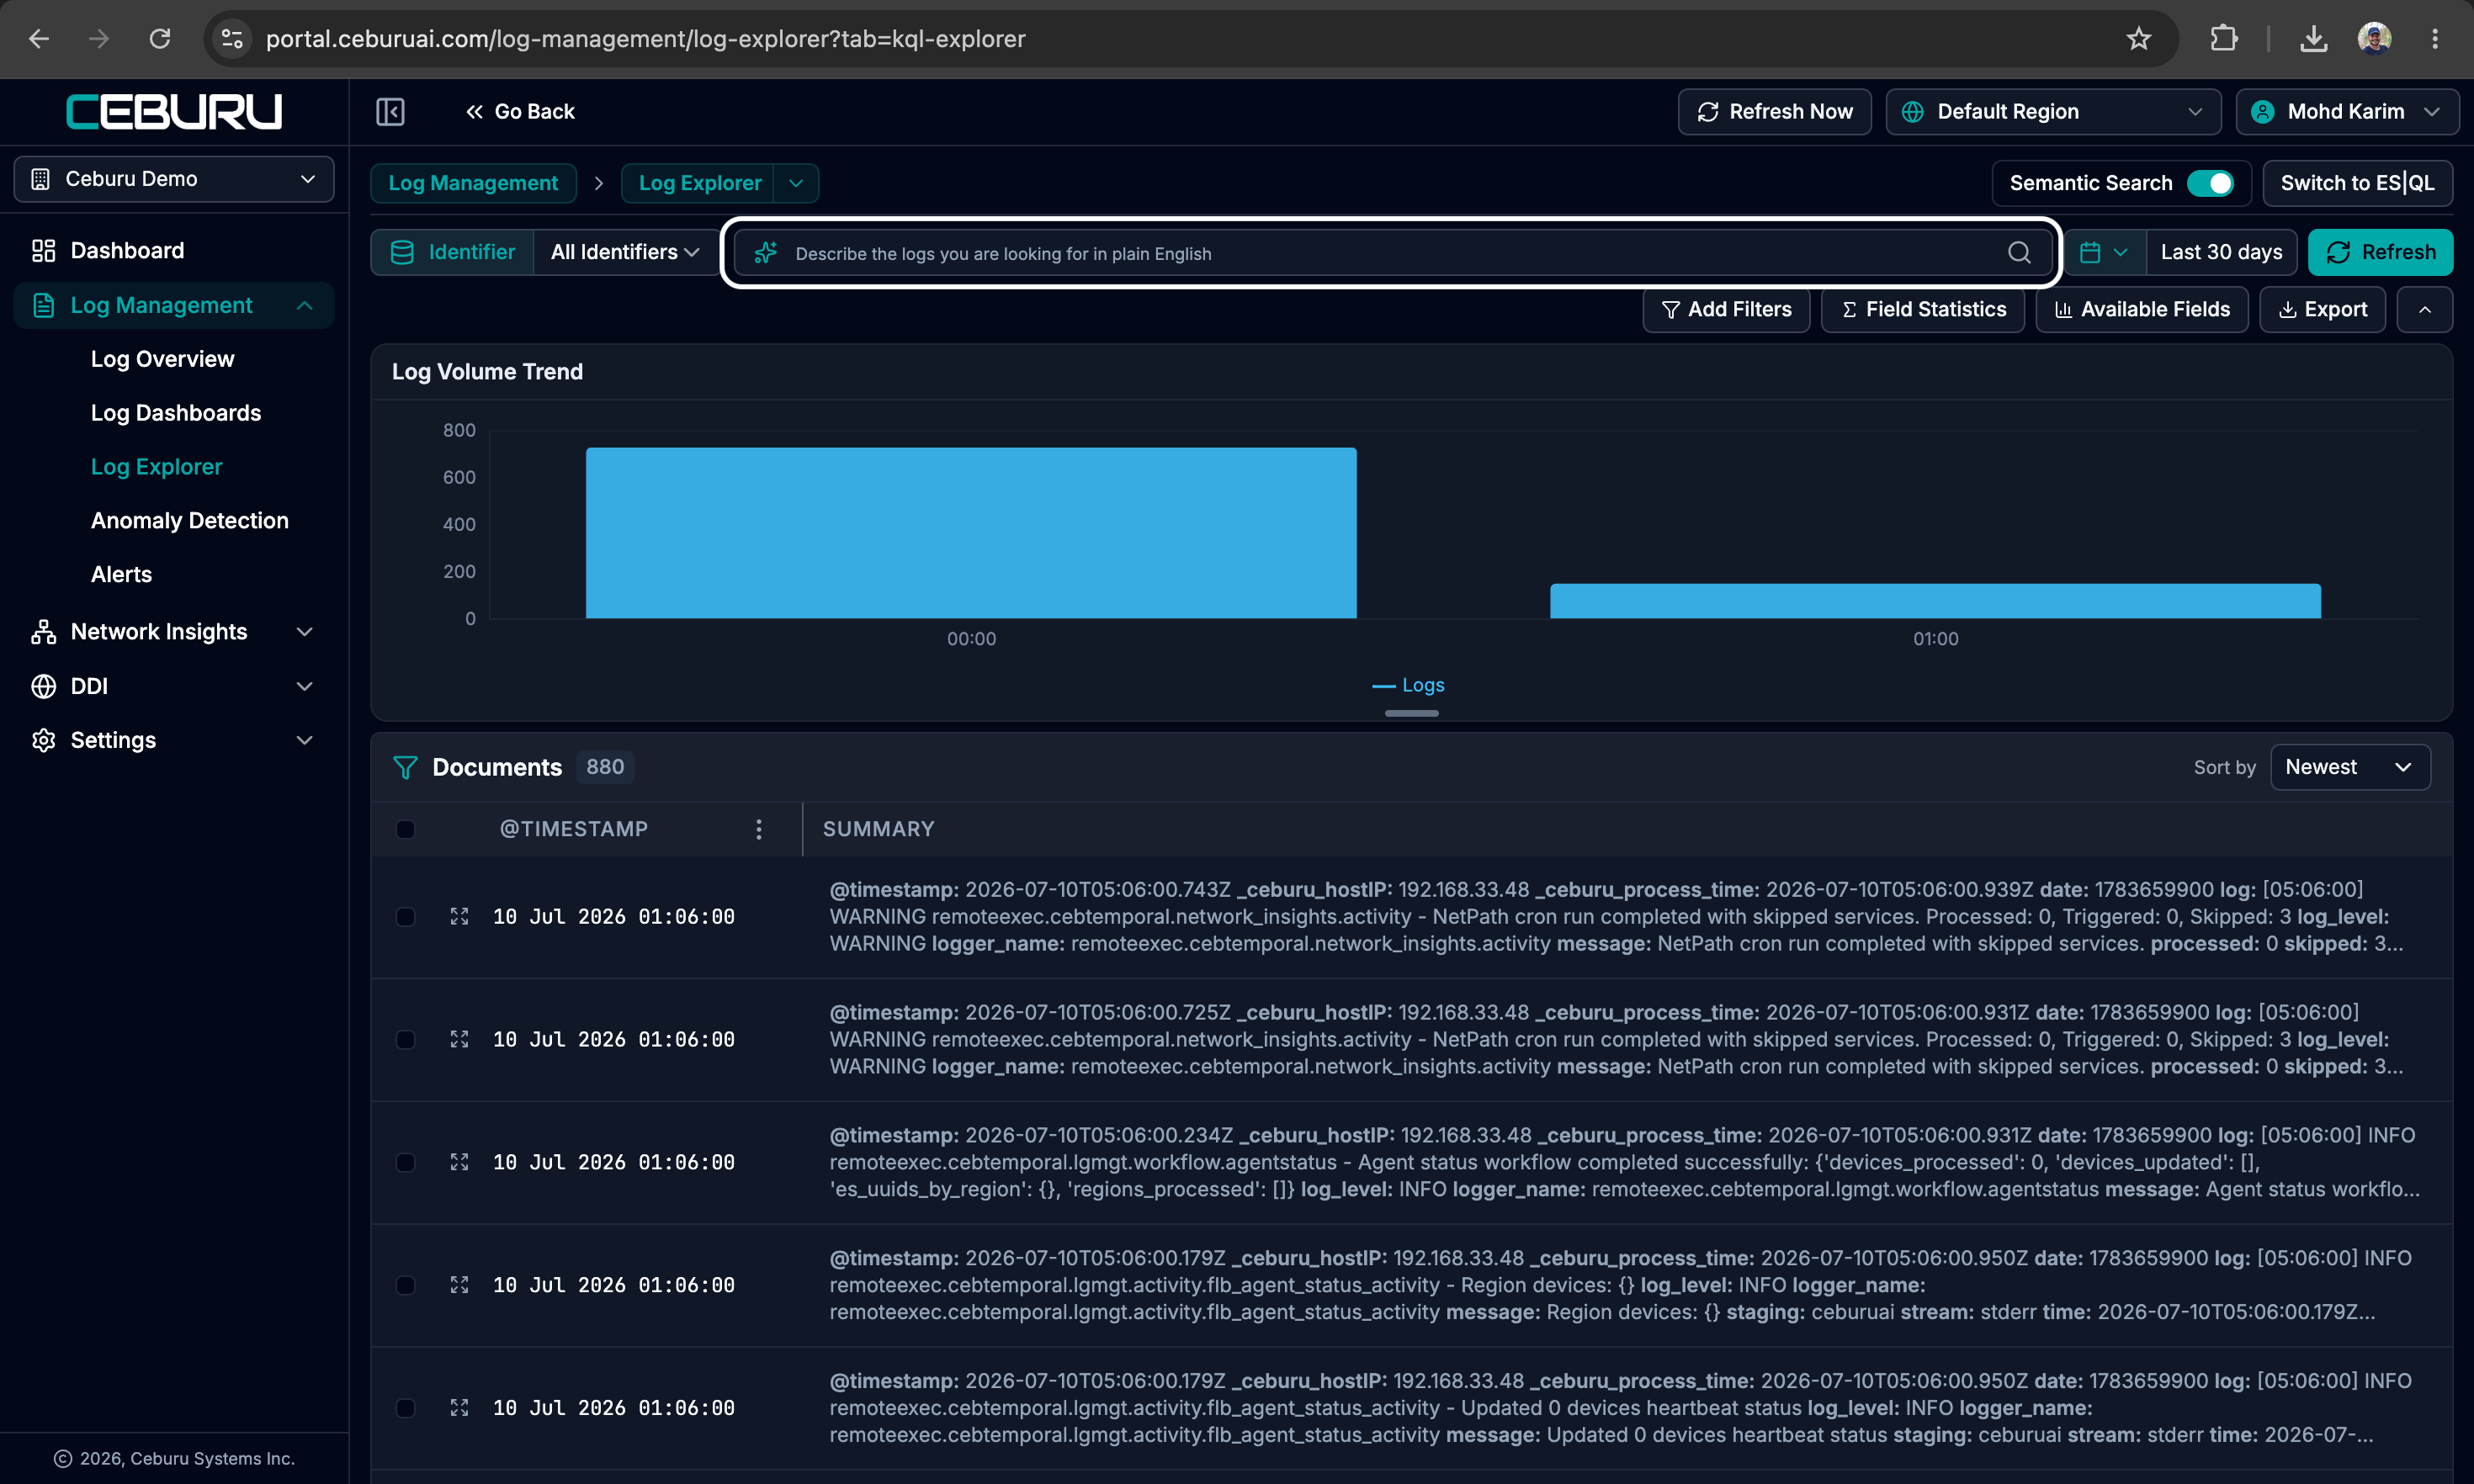Click the Last 30 days time range
The image size is (2474, 1484).
(x=2221, y=252)
